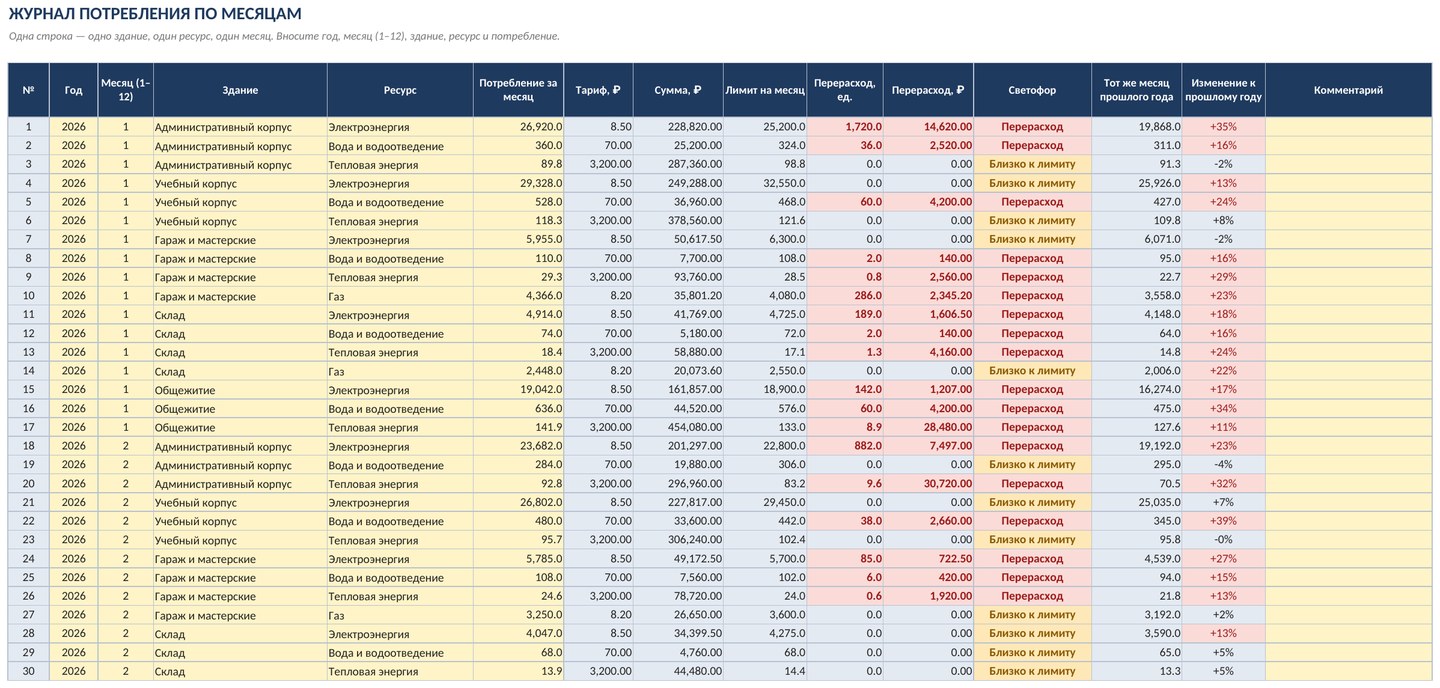Select the «Газ» resource in row 10
This screenshot has height=688, width=1440.
[400, 296]
